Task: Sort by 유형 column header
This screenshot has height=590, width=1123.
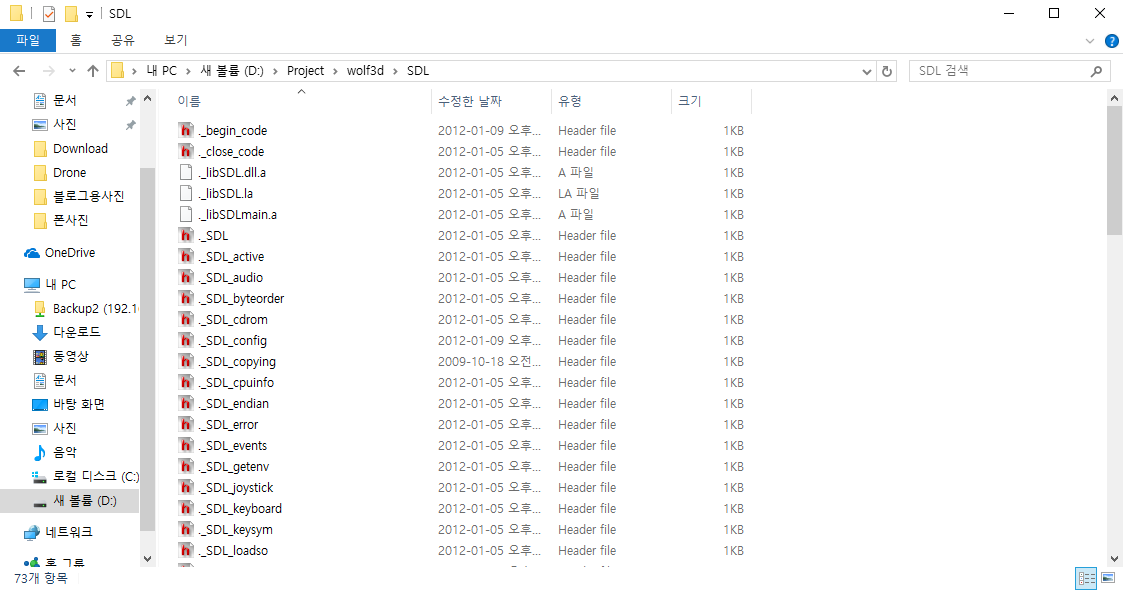Action: [x=570, y=101]
